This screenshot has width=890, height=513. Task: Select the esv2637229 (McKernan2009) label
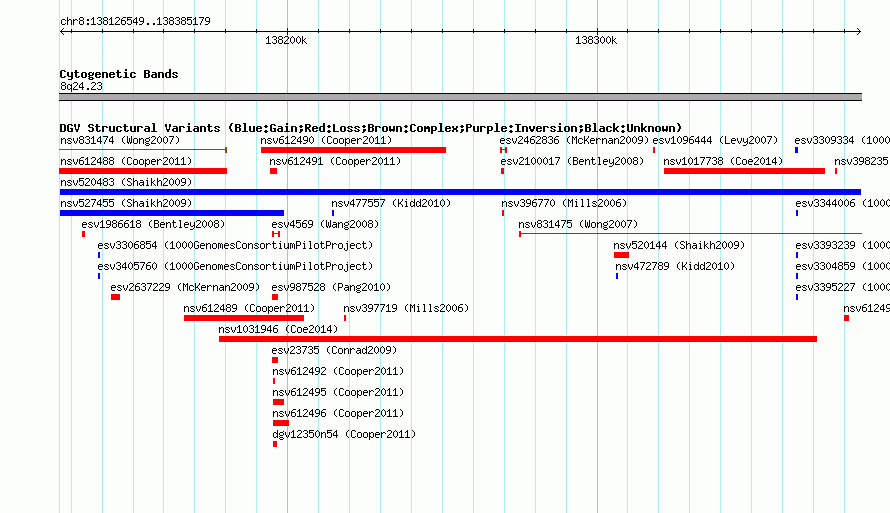(185, 287)
